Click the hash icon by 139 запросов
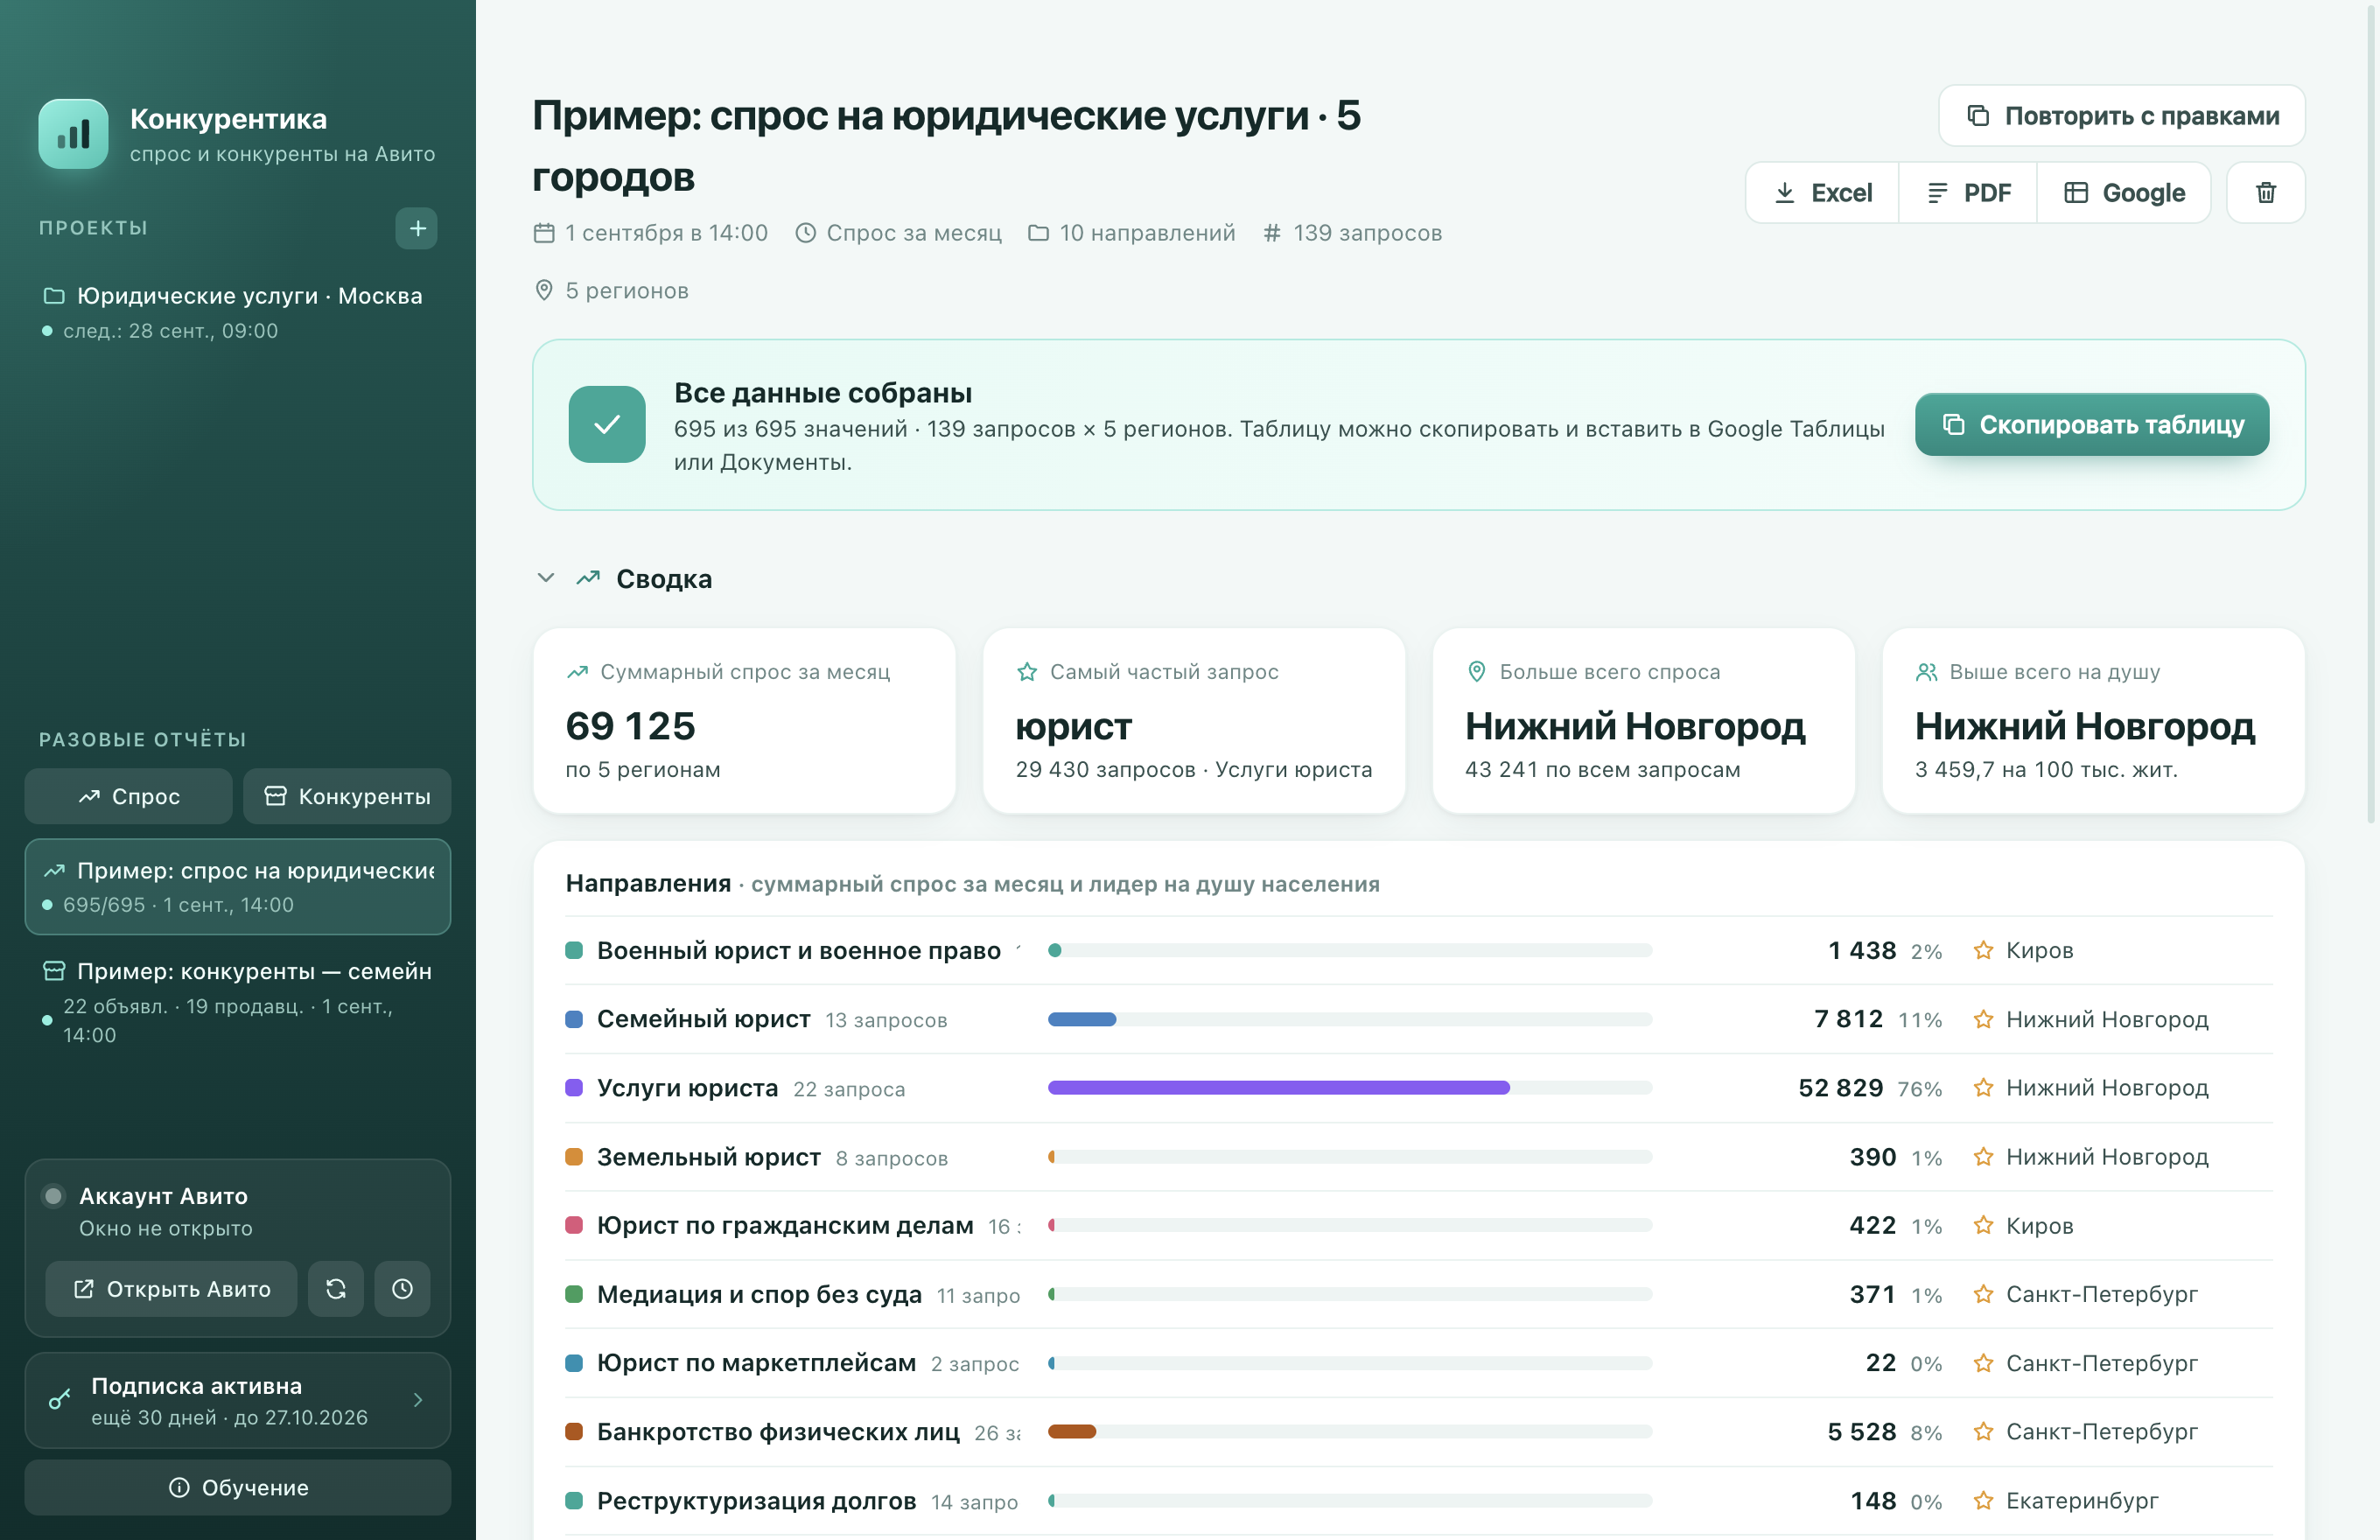Viewport: 2380px width, 1540px height. [1272, 233]
